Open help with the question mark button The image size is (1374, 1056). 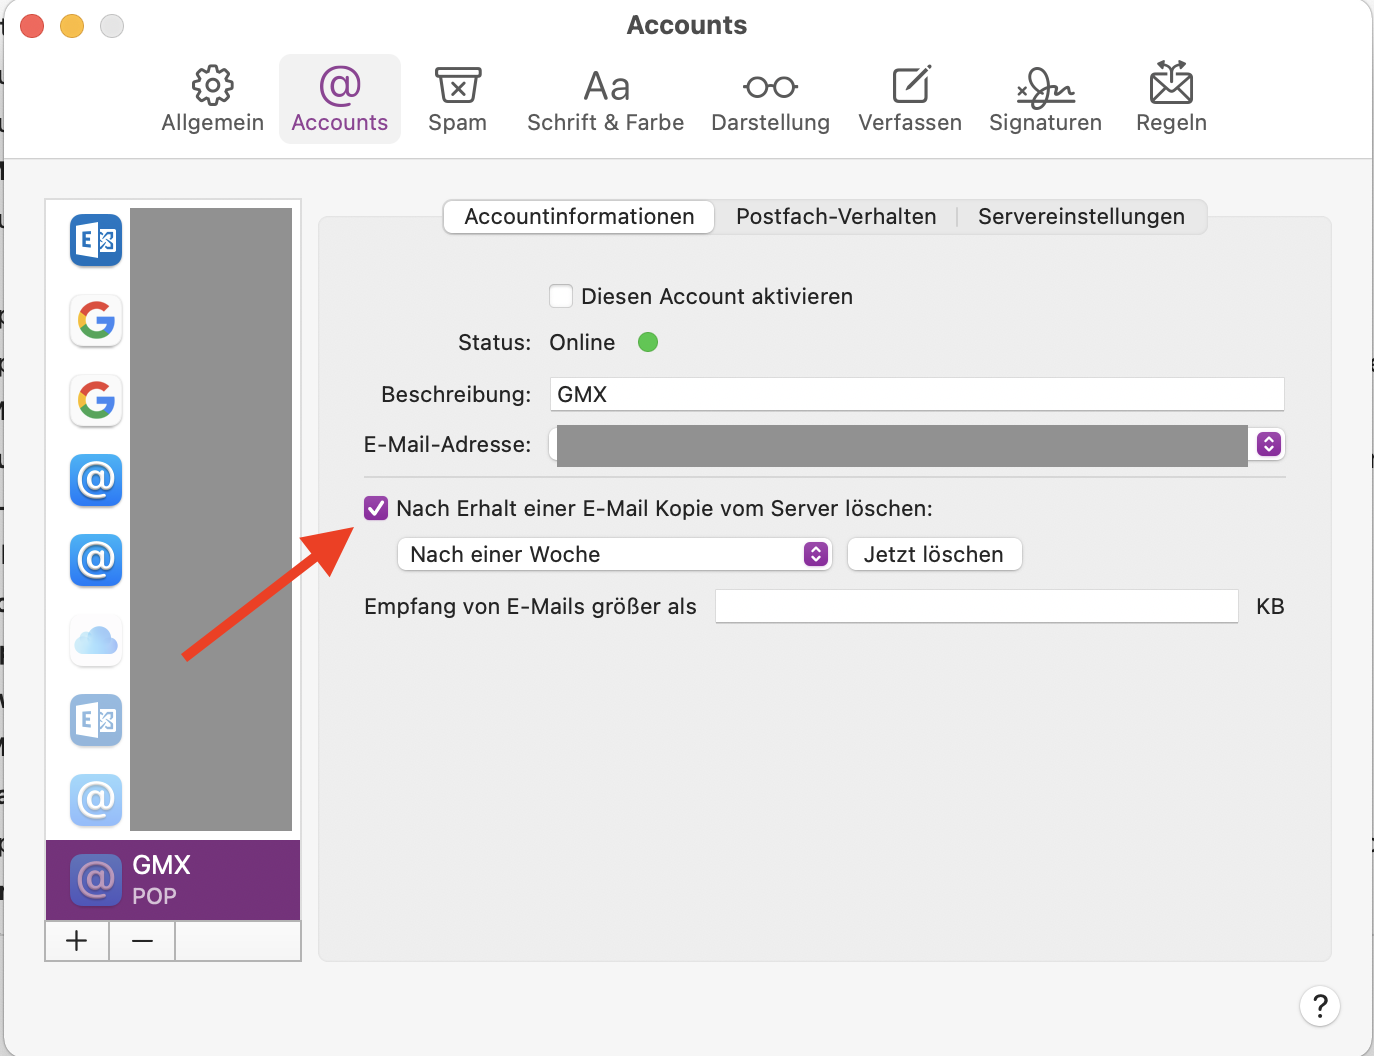(x=1320, y=1006)
